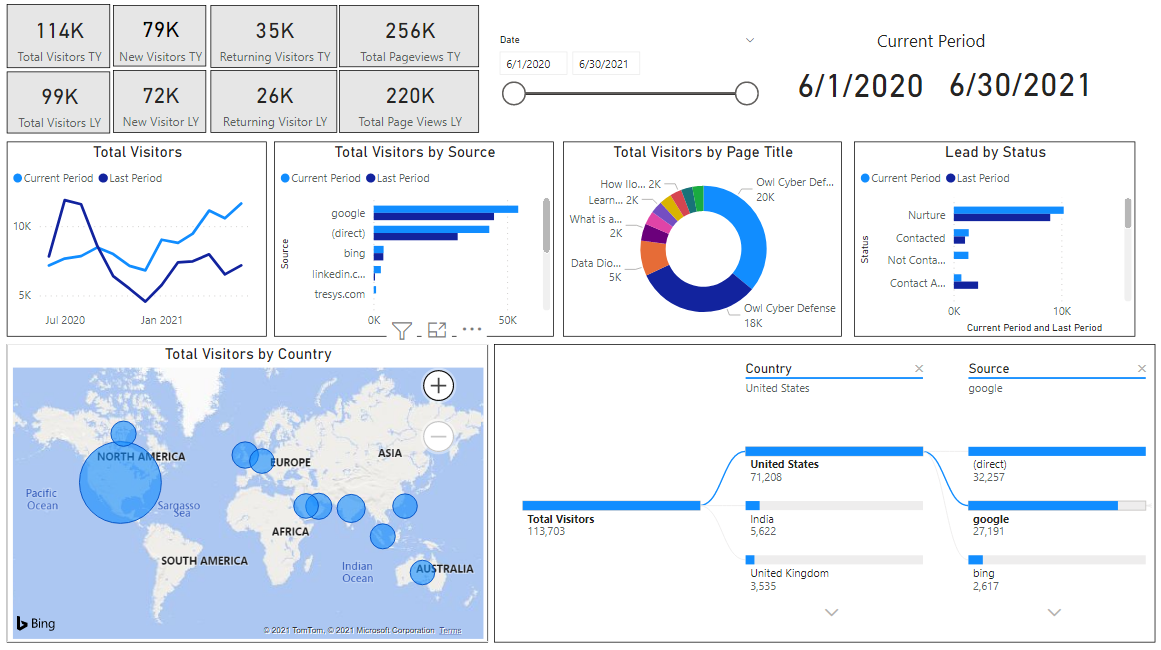Activate focus mode icon on Source chart

(438, 330)
